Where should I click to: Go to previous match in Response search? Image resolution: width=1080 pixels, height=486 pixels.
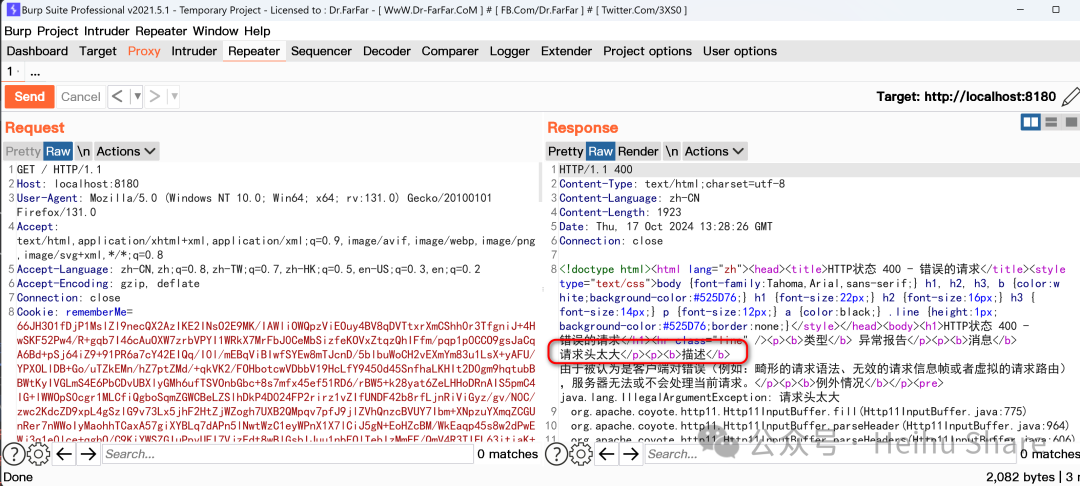606,454
